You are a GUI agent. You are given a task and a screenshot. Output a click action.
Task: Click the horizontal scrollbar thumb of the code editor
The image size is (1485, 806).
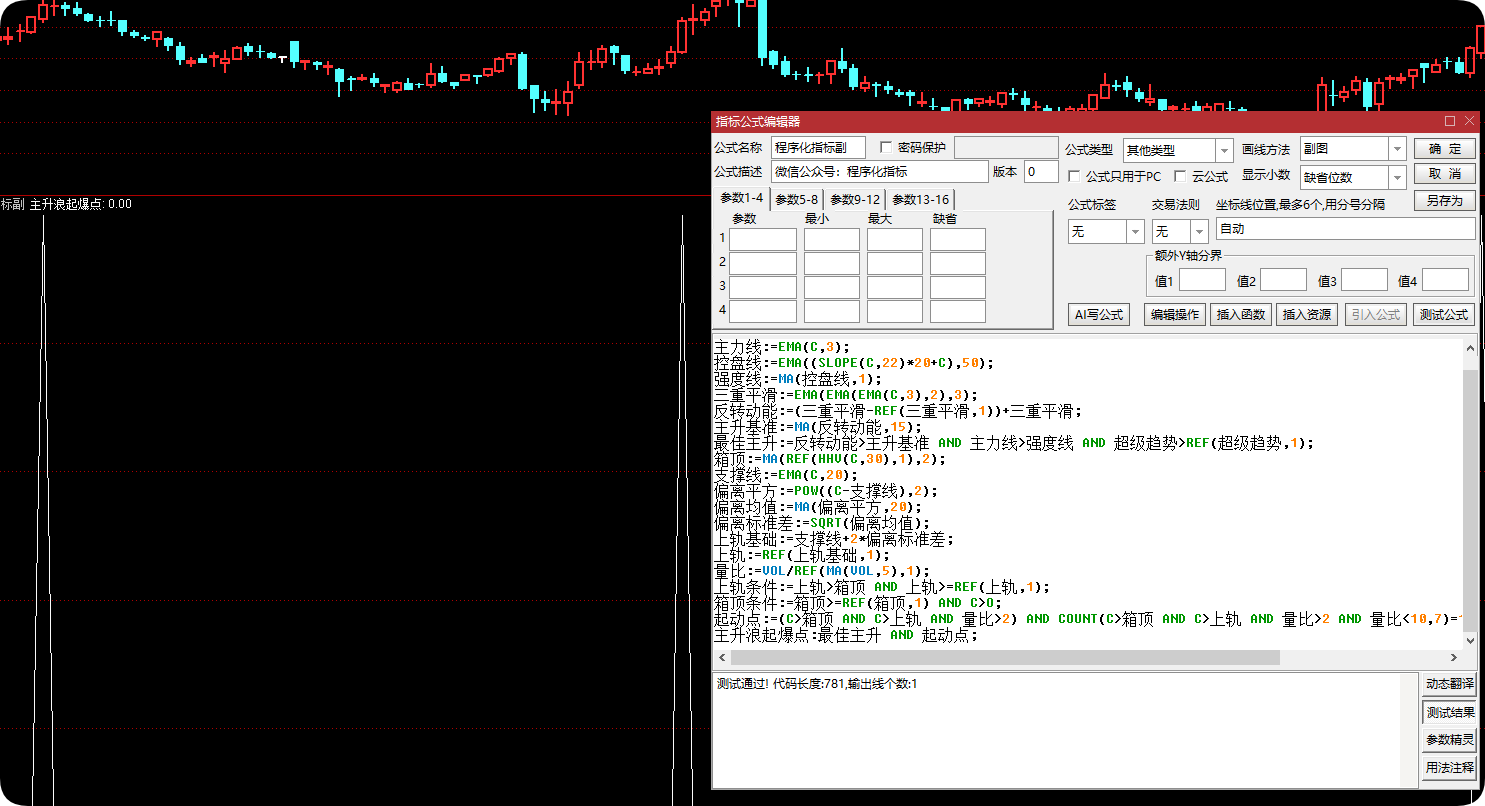(x=1005, y=658)
